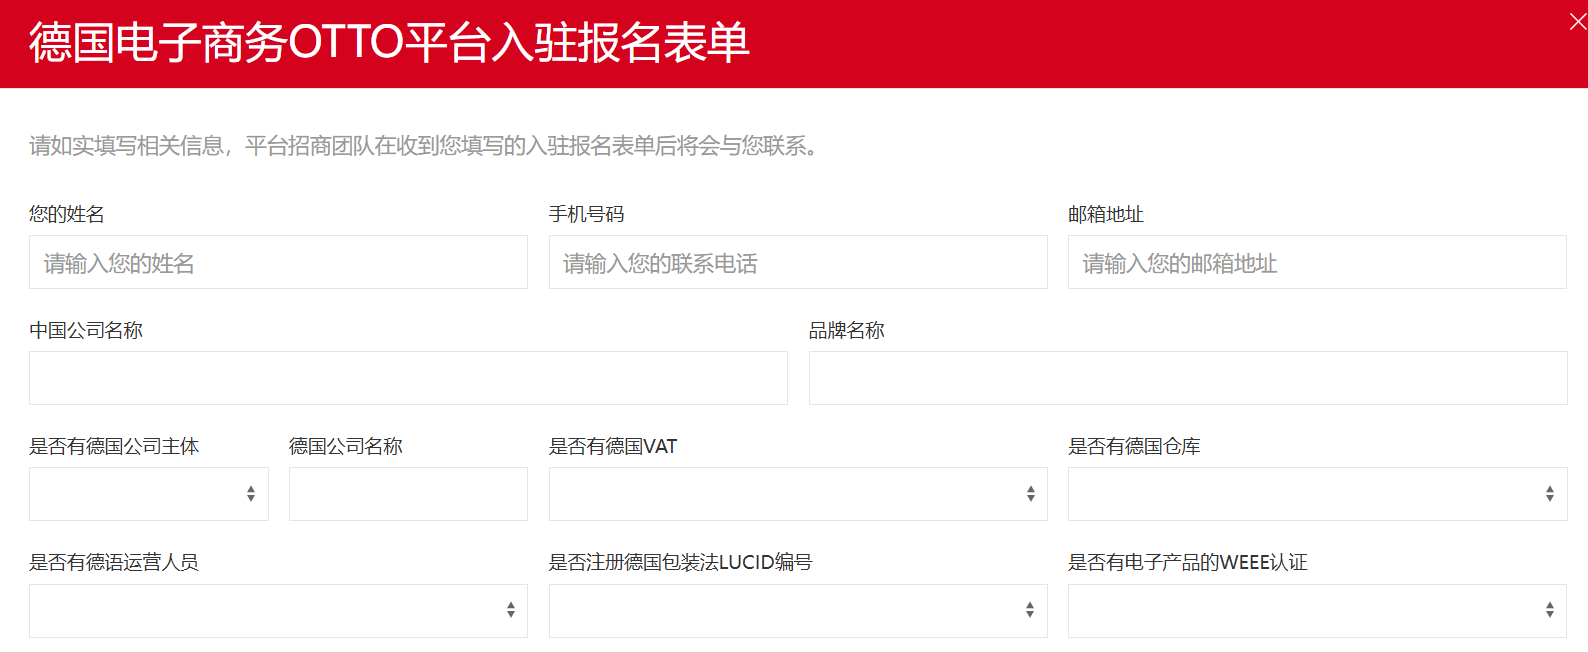Click the 邮箱地址 label
The height and width of the screenshot is (652, 1588).
pos(1106,214)
